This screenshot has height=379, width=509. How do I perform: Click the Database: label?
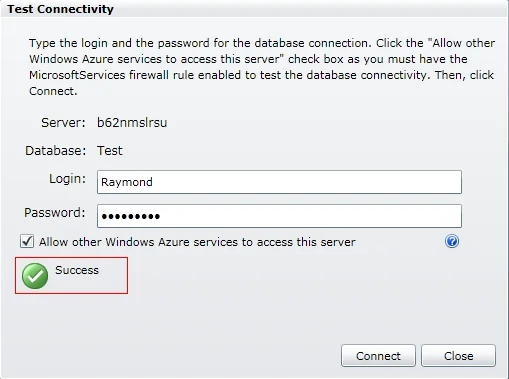tap(56, 151)
